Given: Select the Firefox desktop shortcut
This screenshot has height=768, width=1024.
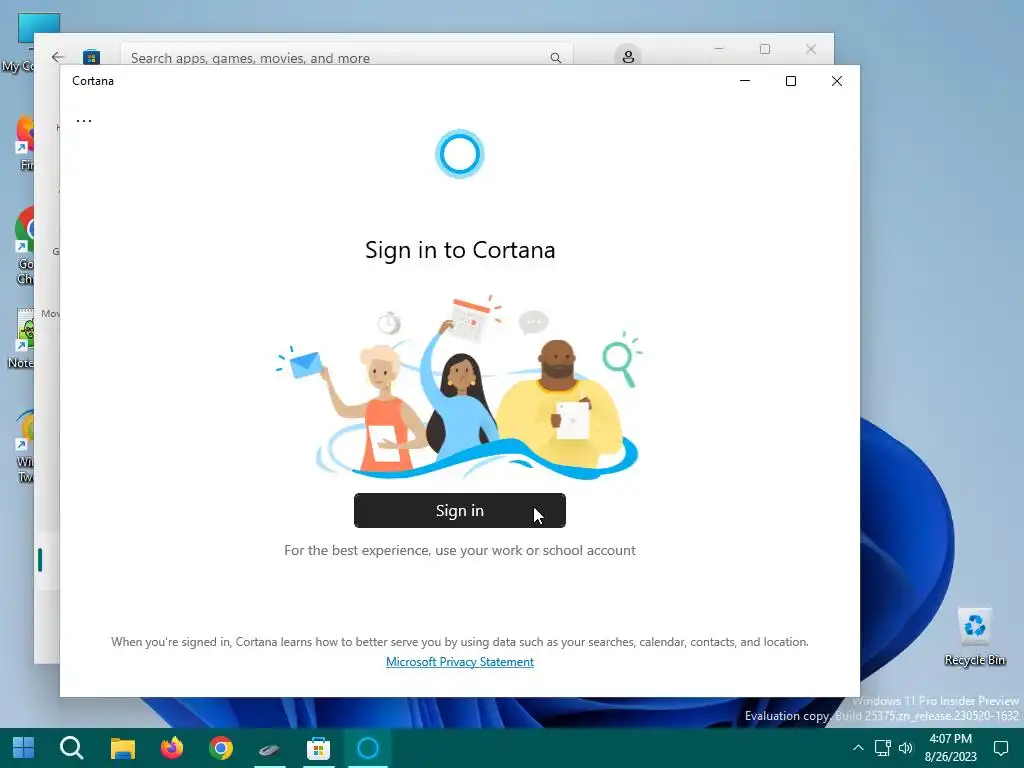Looking at the screenshot, I should coord(25,142).
